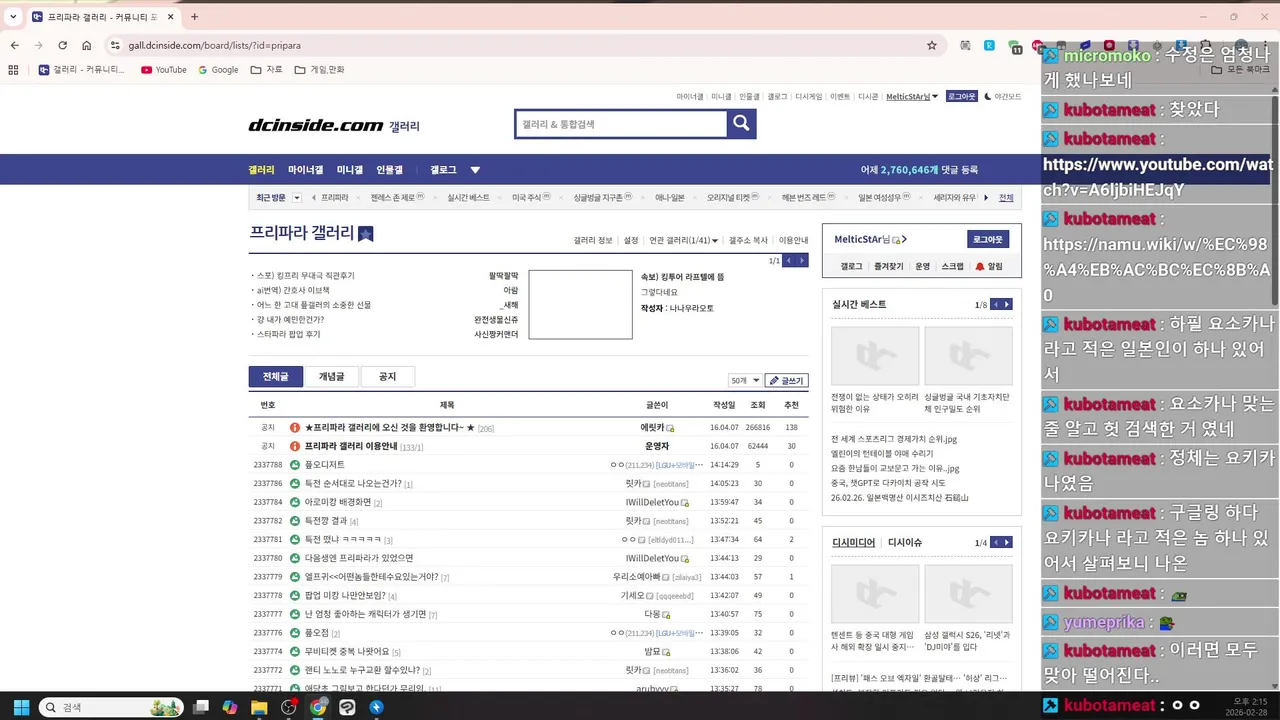This screenshot has width=1280, height=720.
Task: Open Windows Start menu
Action: point(21,707)
